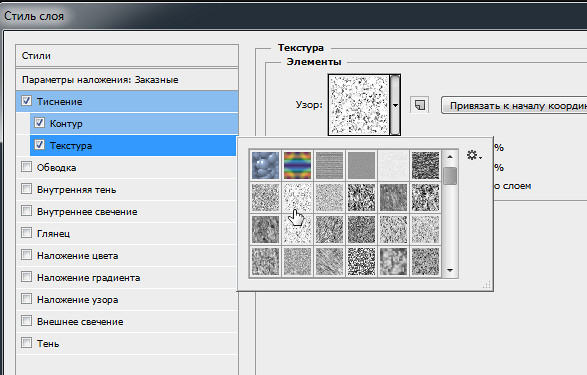Pick third pattern in second grid row
The height and width of the screenshot is (375, 587).
coord(329,197)
